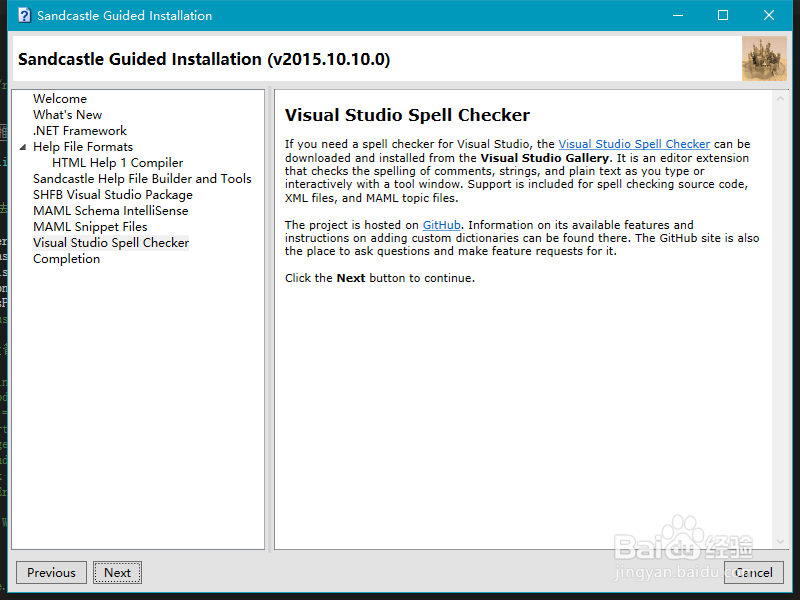Maximize the Sandcastle installer window
The width and height of the screenshot is (800, 600).
[723, 15]
